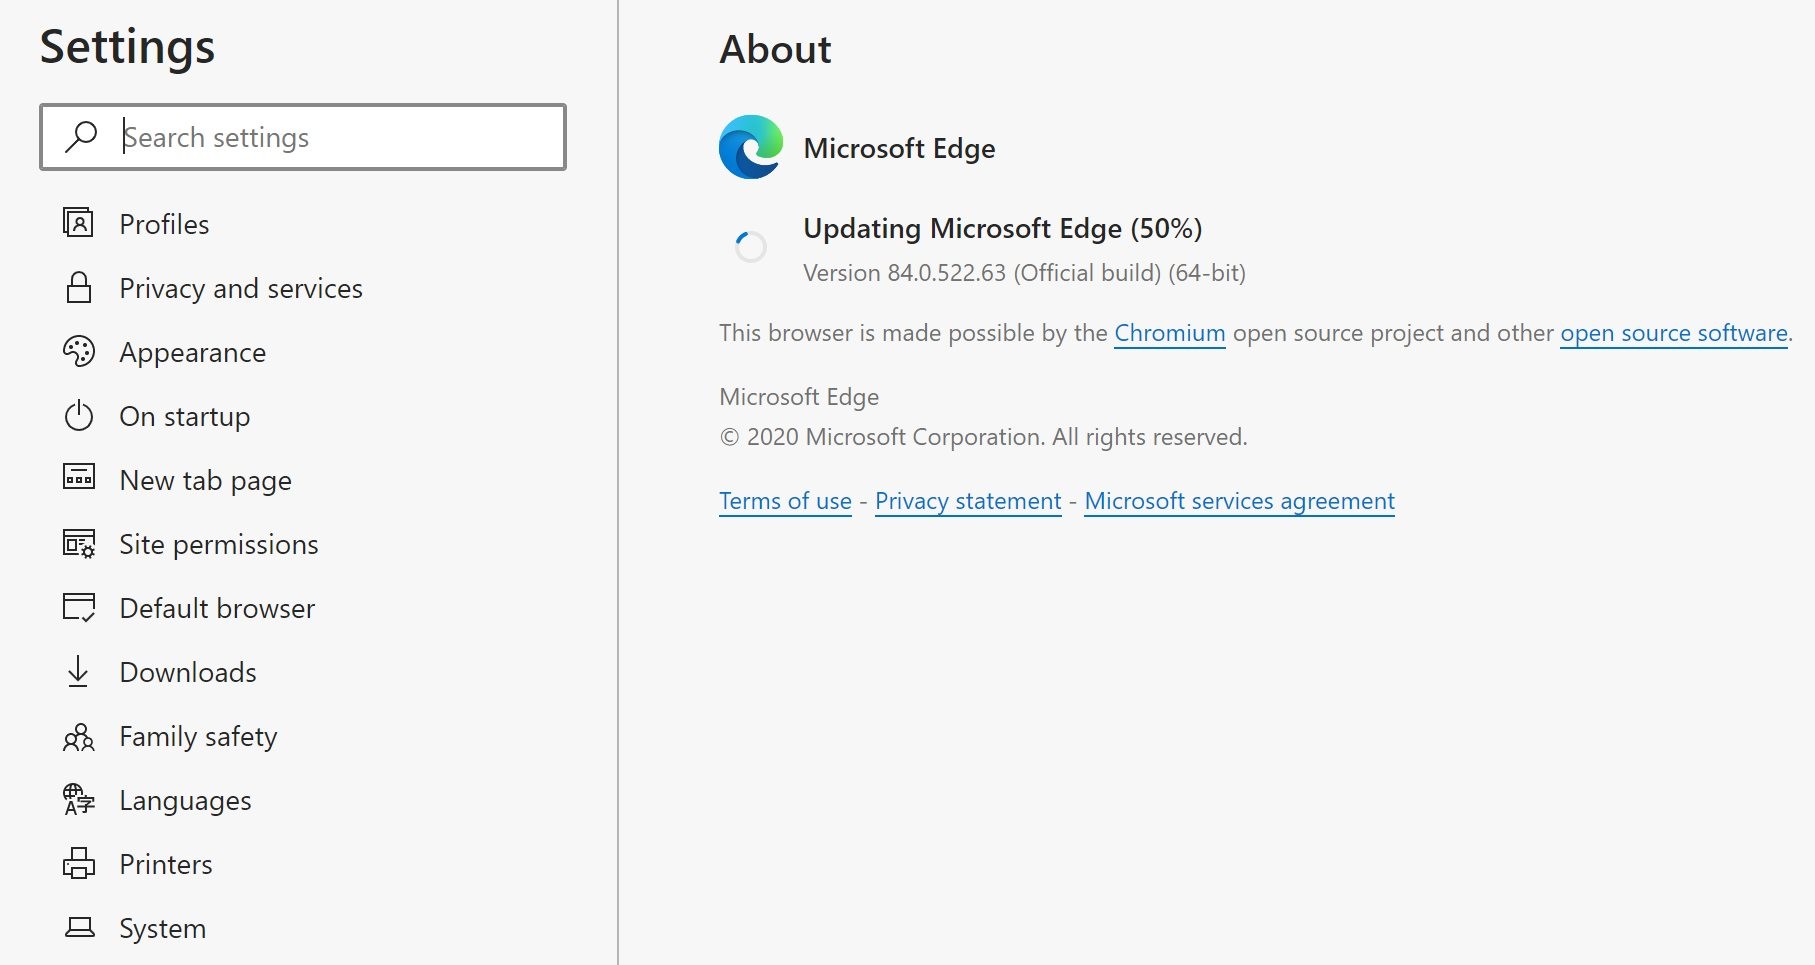
Task: Open the Chromium link
Action: click(1169, 333)
